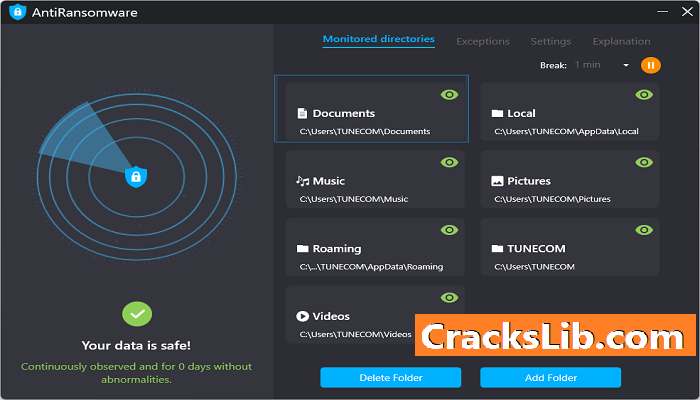Click the Roaming folder icon
Screen dimensions: 700x400
coord(302,249)
